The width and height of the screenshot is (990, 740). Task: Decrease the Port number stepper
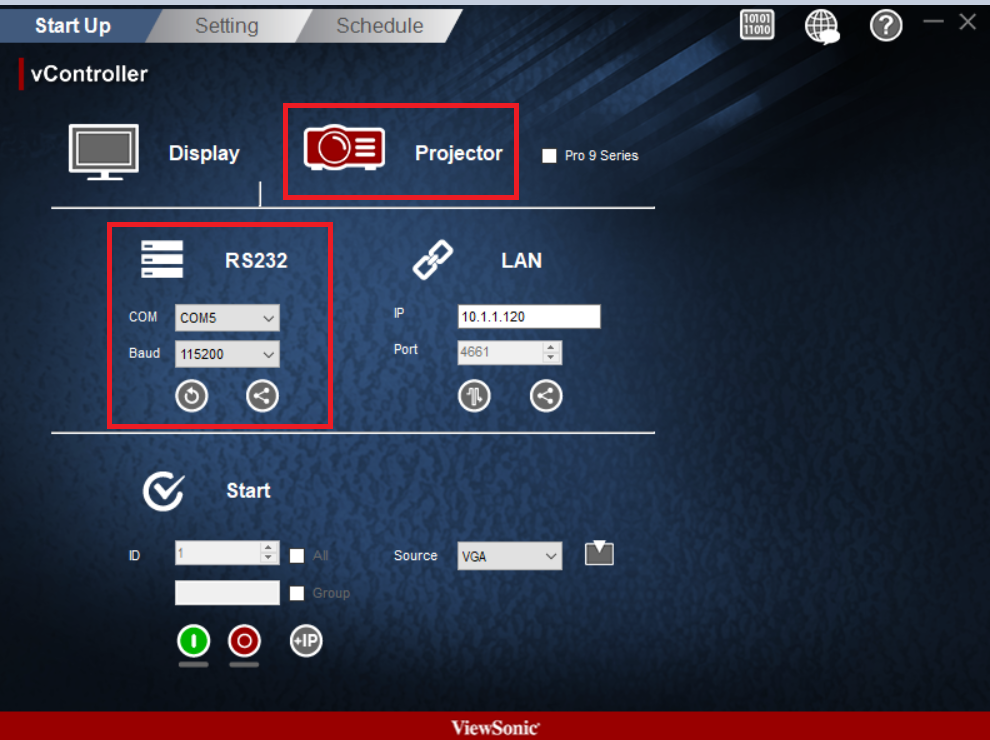551,357
